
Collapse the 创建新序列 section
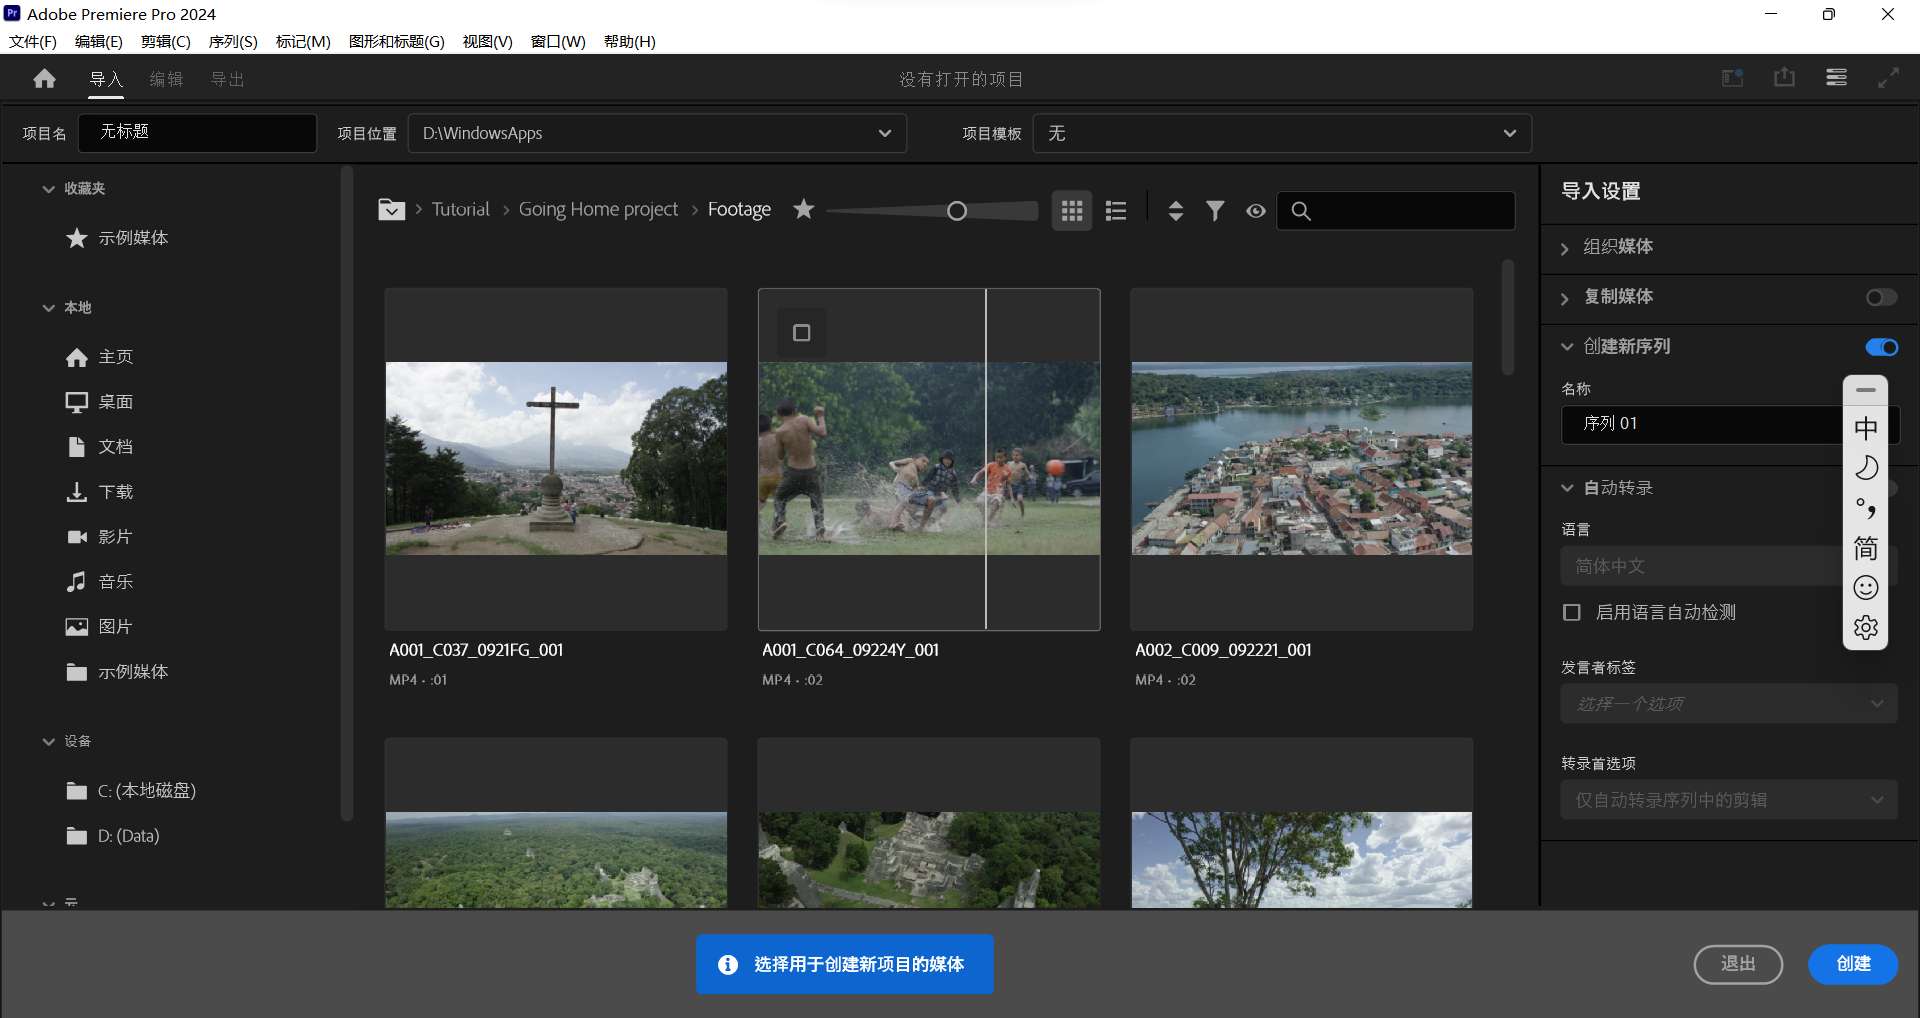click(1567, 347)
